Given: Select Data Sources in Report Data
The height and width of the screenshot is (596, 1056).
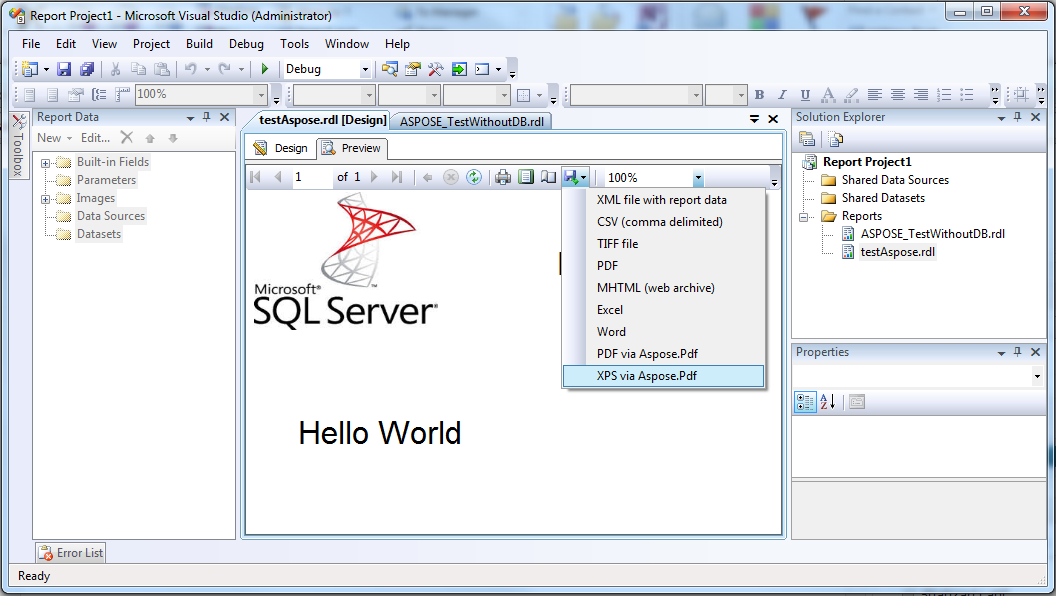Looking at the screenshot, I should click(110, 216).
